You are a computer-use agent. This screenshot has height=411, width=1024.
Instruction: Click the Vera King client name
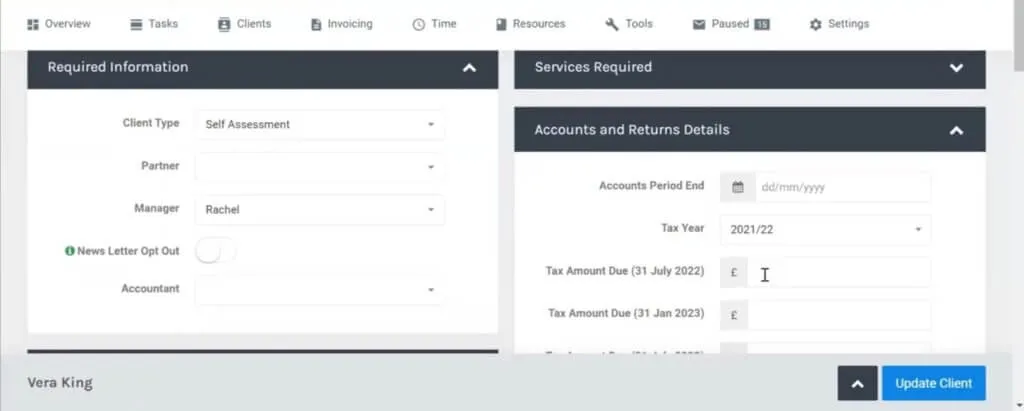(60, 383)
